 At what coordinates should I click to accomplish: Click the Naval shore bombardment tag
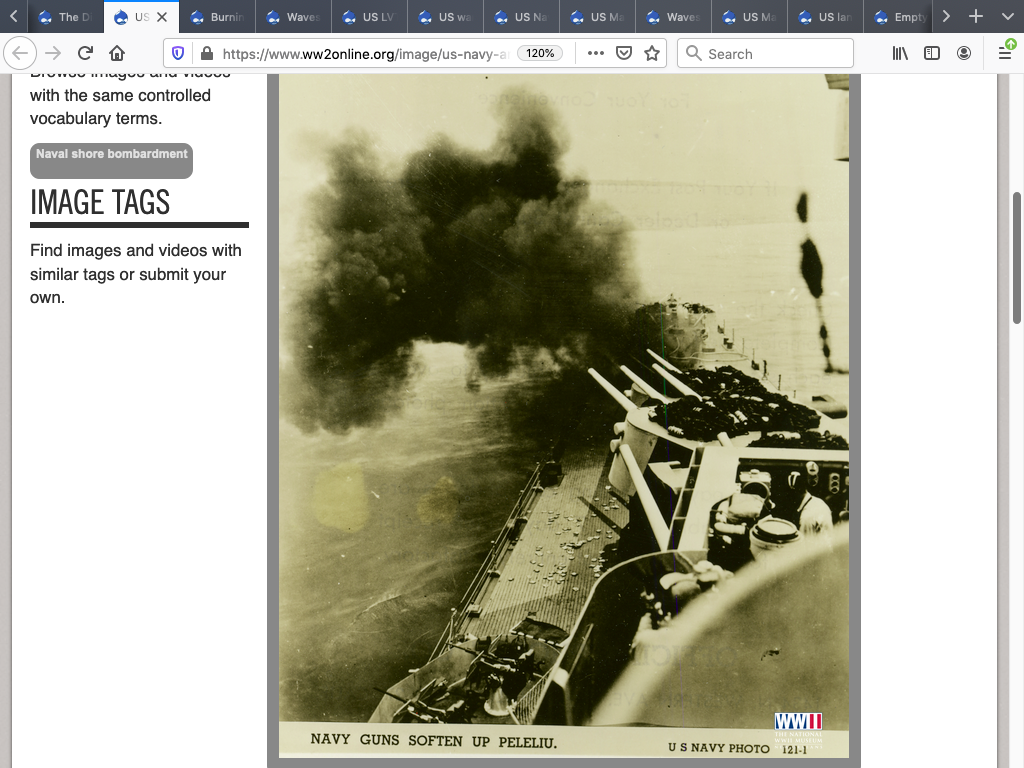click(x=112, y=155)
